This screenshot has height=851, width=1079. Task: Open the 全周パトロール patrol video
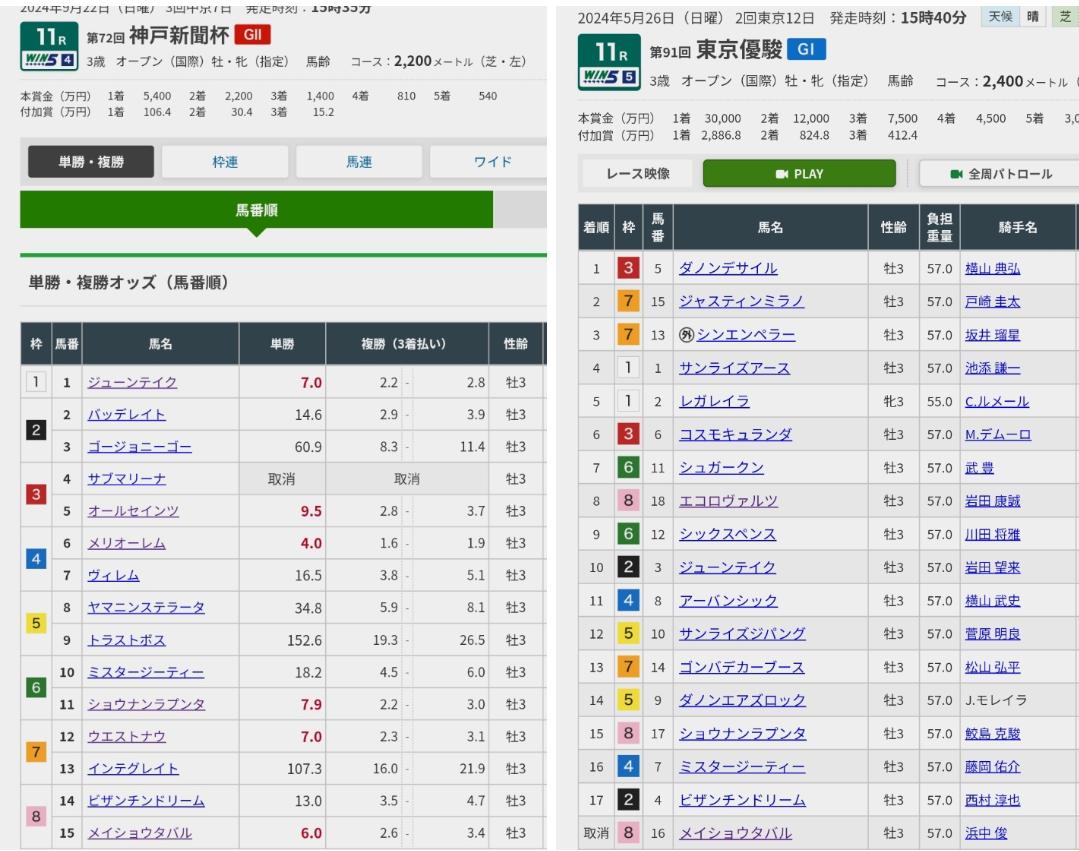coord(996,174)
